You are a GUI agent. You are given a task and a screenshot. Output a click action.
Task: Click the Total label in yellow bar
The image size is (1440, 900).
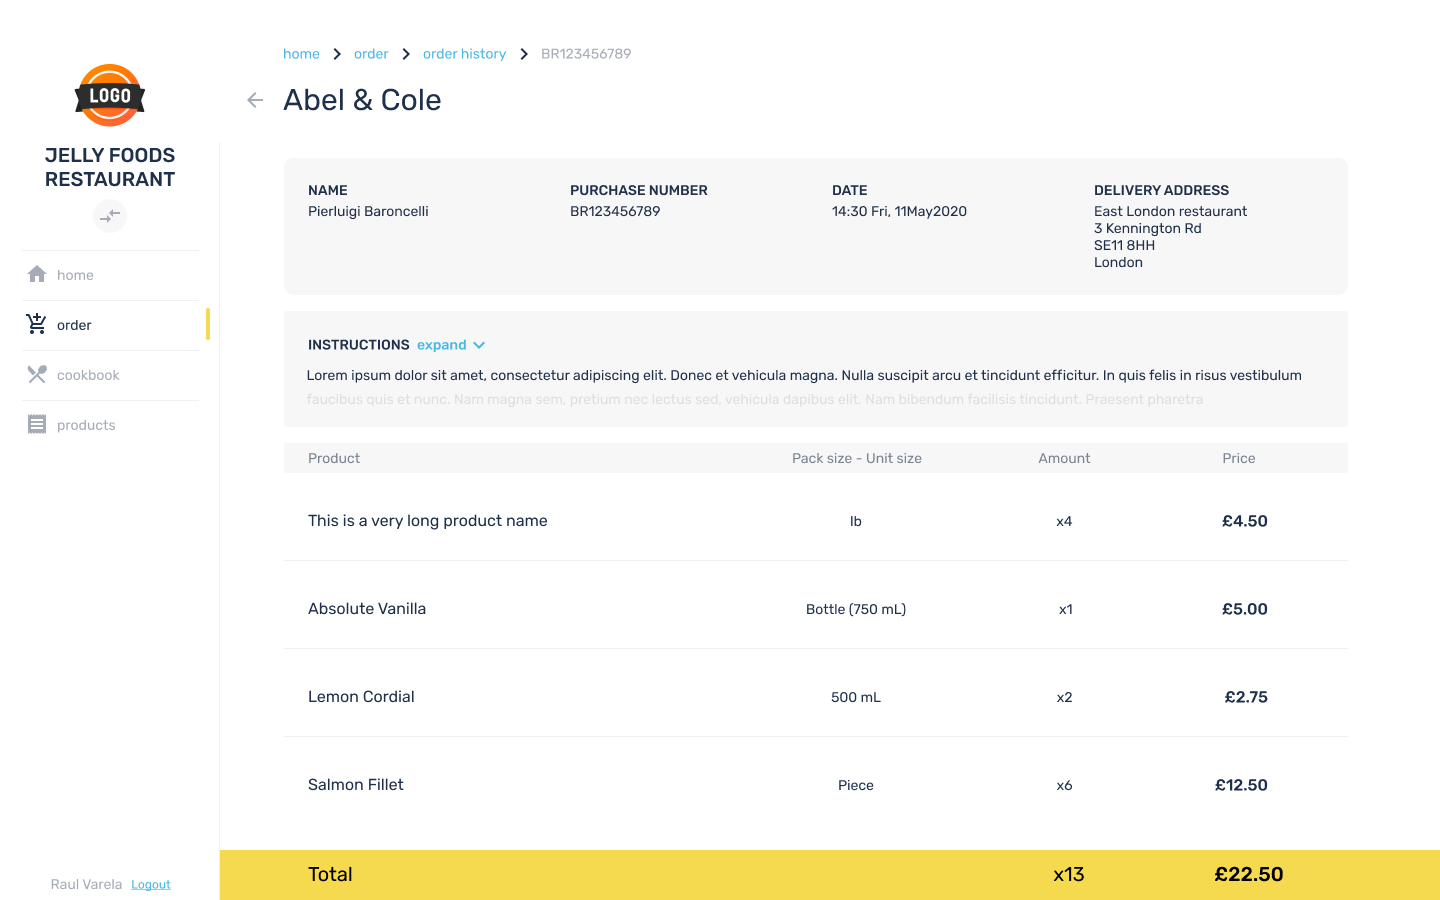point(330,874)
